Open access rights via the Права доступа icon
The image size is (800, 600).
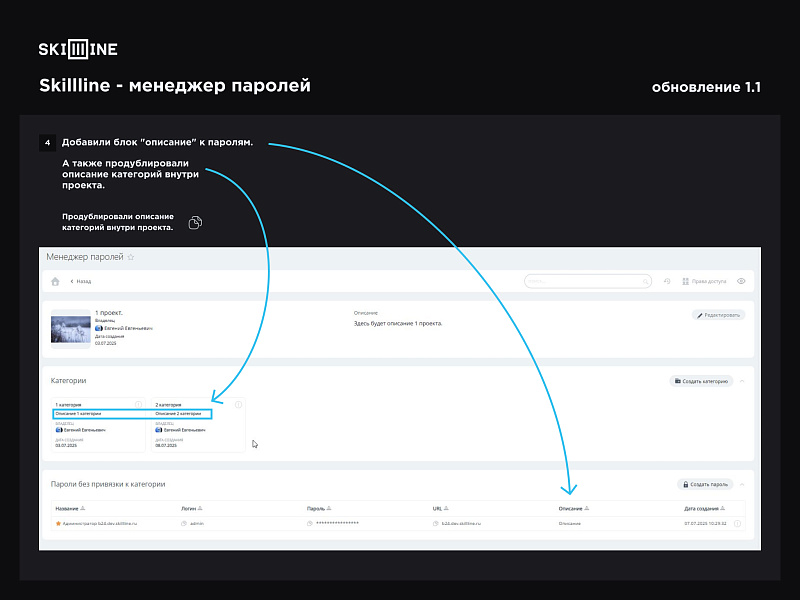click(685, 281)
